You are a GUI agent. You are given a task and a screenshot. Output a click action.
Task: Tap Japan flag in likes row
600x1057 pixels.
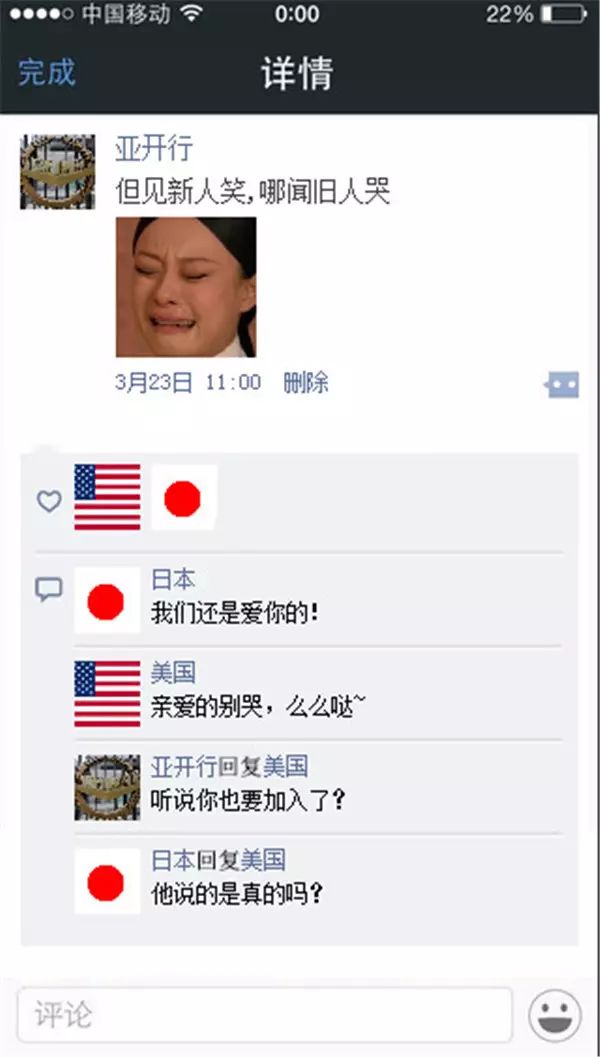click(x=184, y=497)
